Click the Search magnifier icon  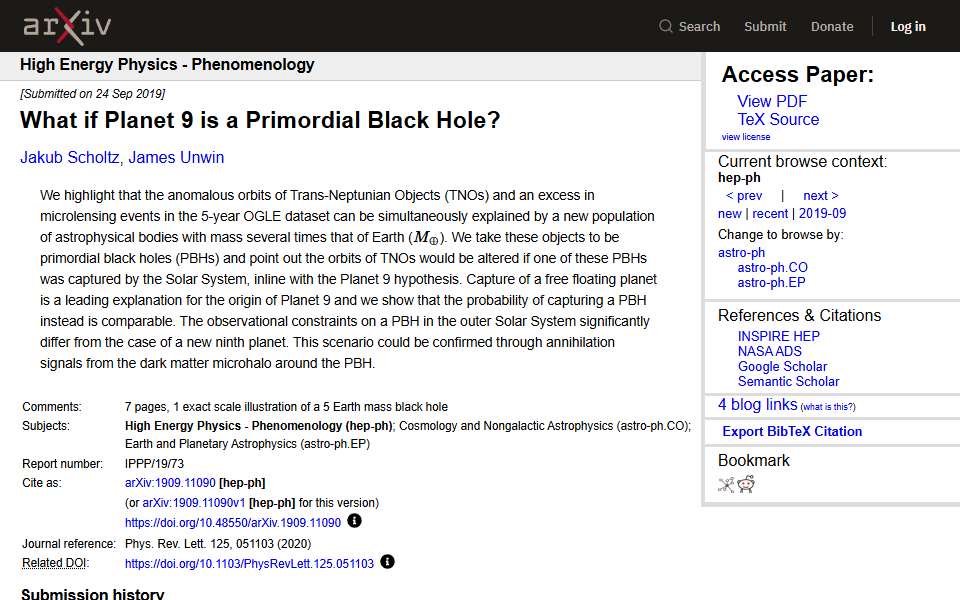tap(666, 26)
